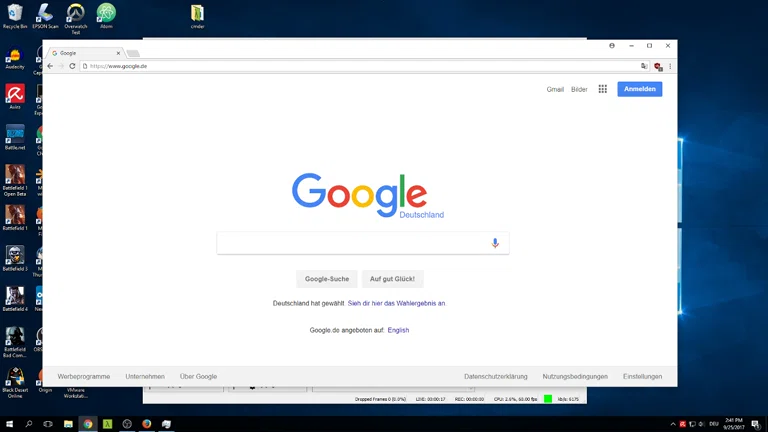Screen dimensions: 768x432
Task: Open Über Google in the footer
Action: click(x=198, y=376)
